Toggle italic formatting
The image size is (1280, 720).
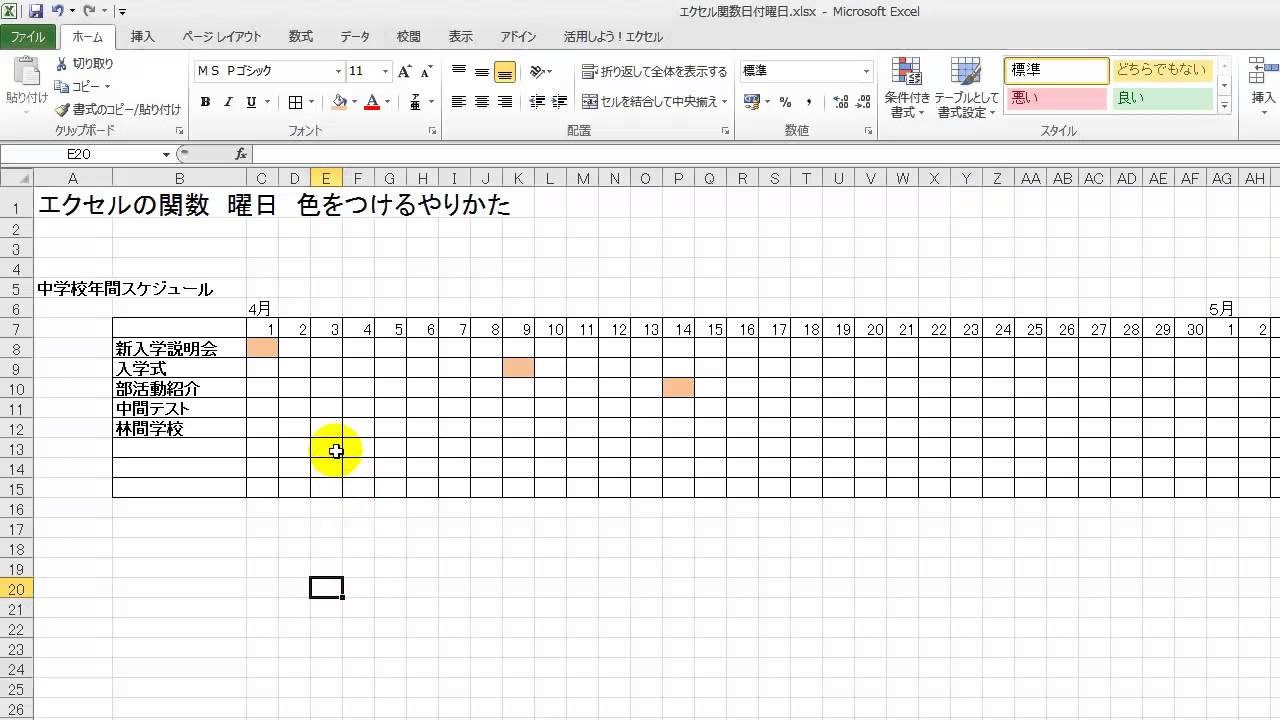[x=228, y=102]
